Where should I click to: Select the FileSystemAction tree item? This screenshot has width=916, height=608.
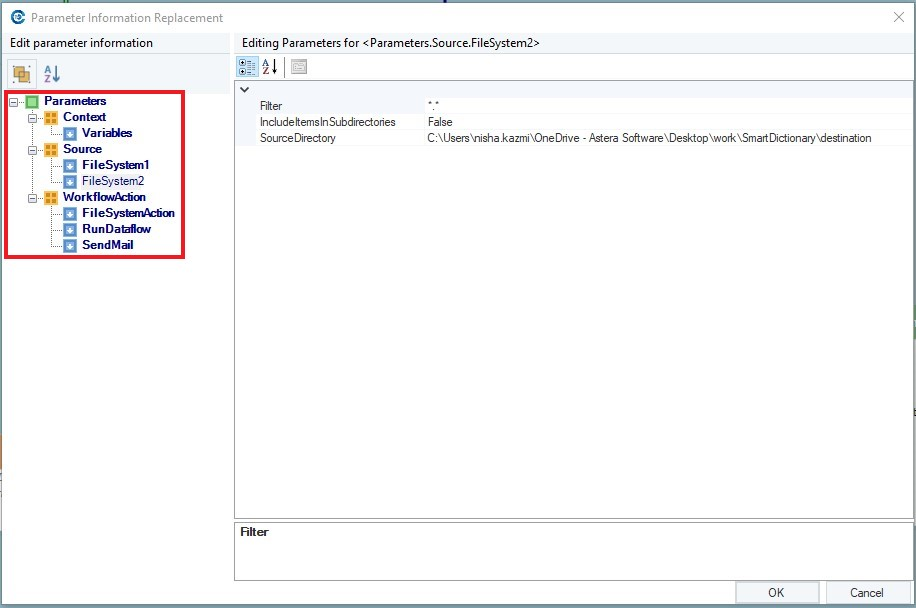128,213
